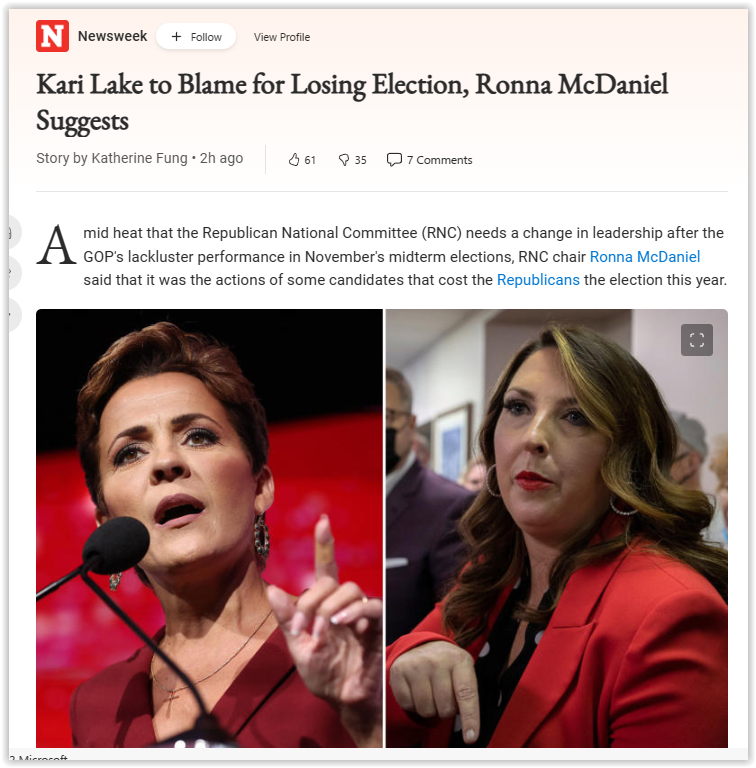756x768 pixels.
Task: Click the topmost partially hidden circular side button
Action: [x=15, y=232]
